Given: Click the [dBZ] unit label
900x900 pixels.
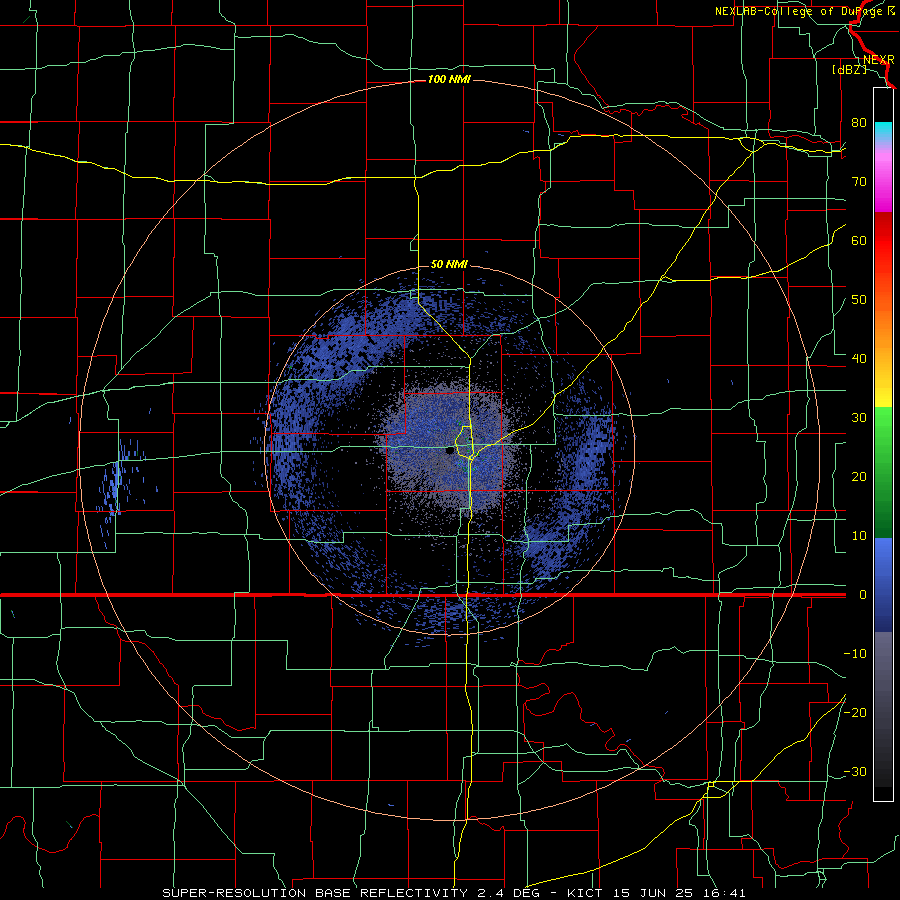Looking at the screenshot, I should [849, 70].
